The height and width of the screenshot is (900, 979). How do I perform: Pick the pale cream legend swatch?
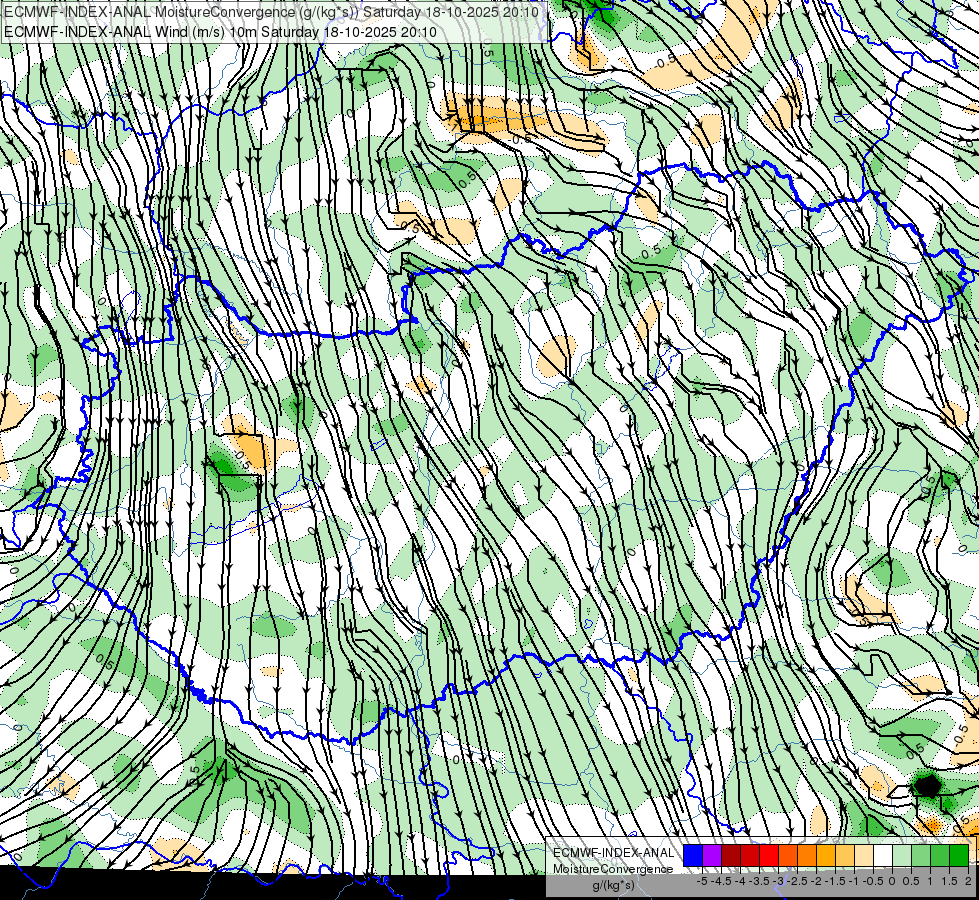tap(864, 855)
